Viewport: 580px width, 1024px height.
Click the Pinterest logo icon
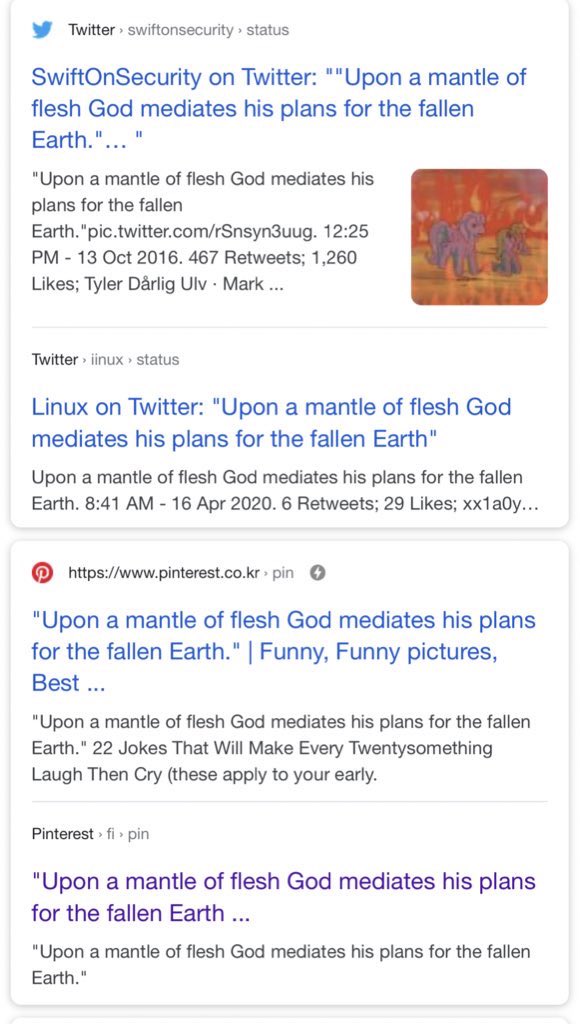[42, 573]
